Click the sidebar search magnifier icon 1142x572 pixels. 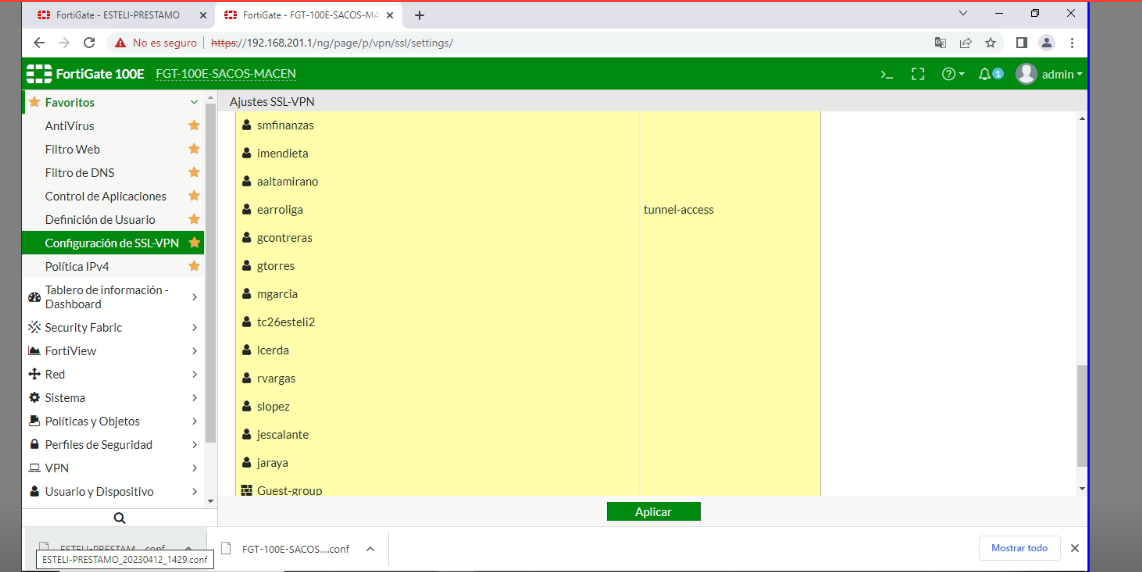119,518
